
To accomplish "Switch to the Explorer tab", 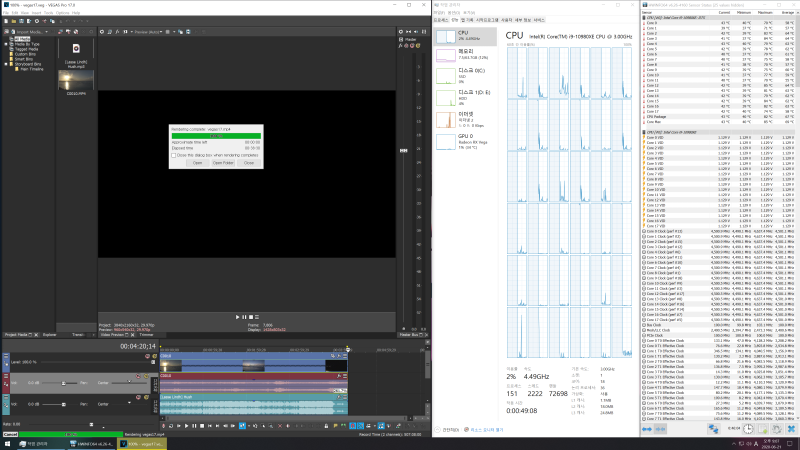I will [50, 333].
